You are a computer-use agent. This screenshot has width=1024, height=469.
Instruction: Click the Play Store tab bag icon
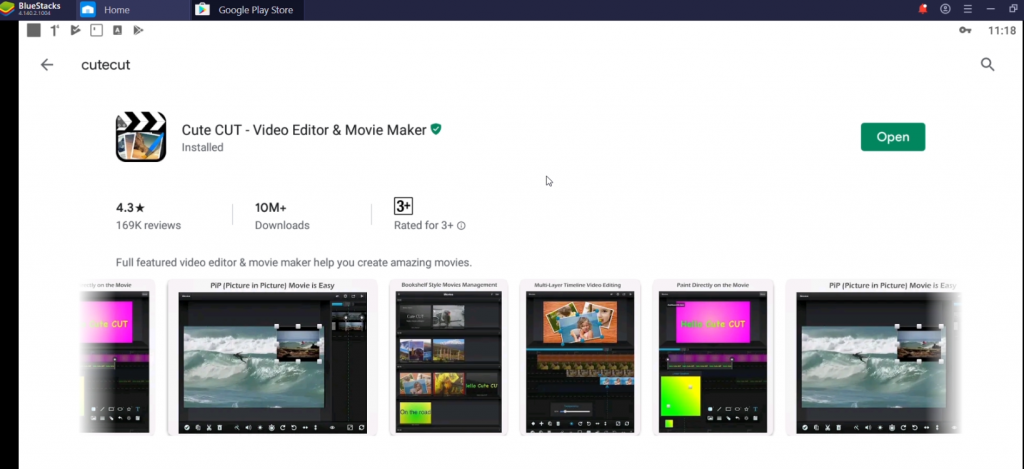[x=202, y=10]
